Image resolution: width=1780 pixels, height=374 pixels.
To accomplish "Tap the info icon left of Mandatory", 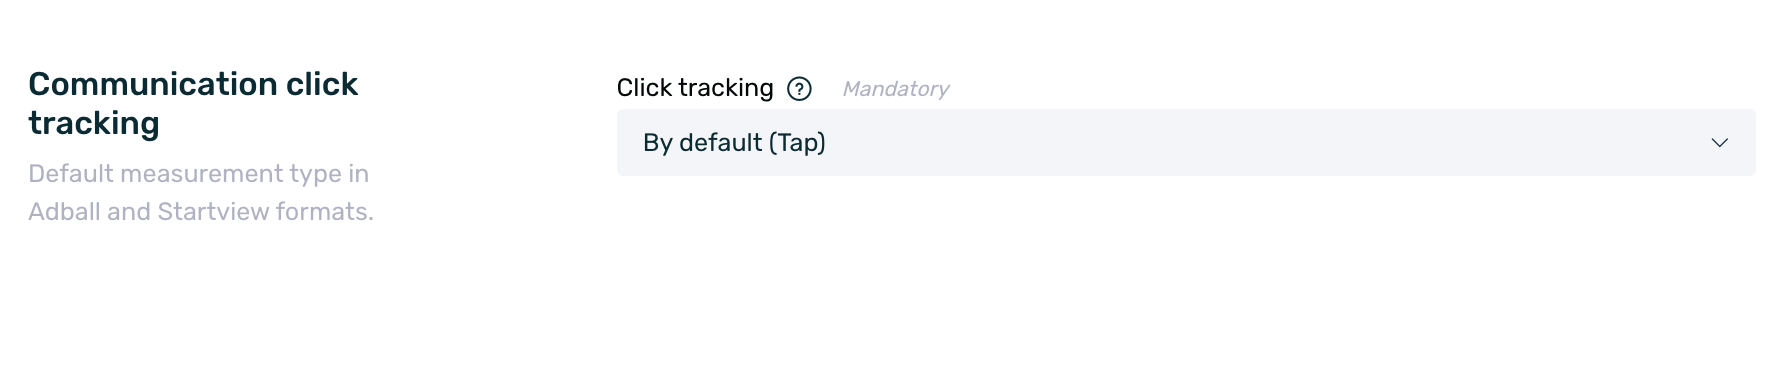I will tap(799, 89).
